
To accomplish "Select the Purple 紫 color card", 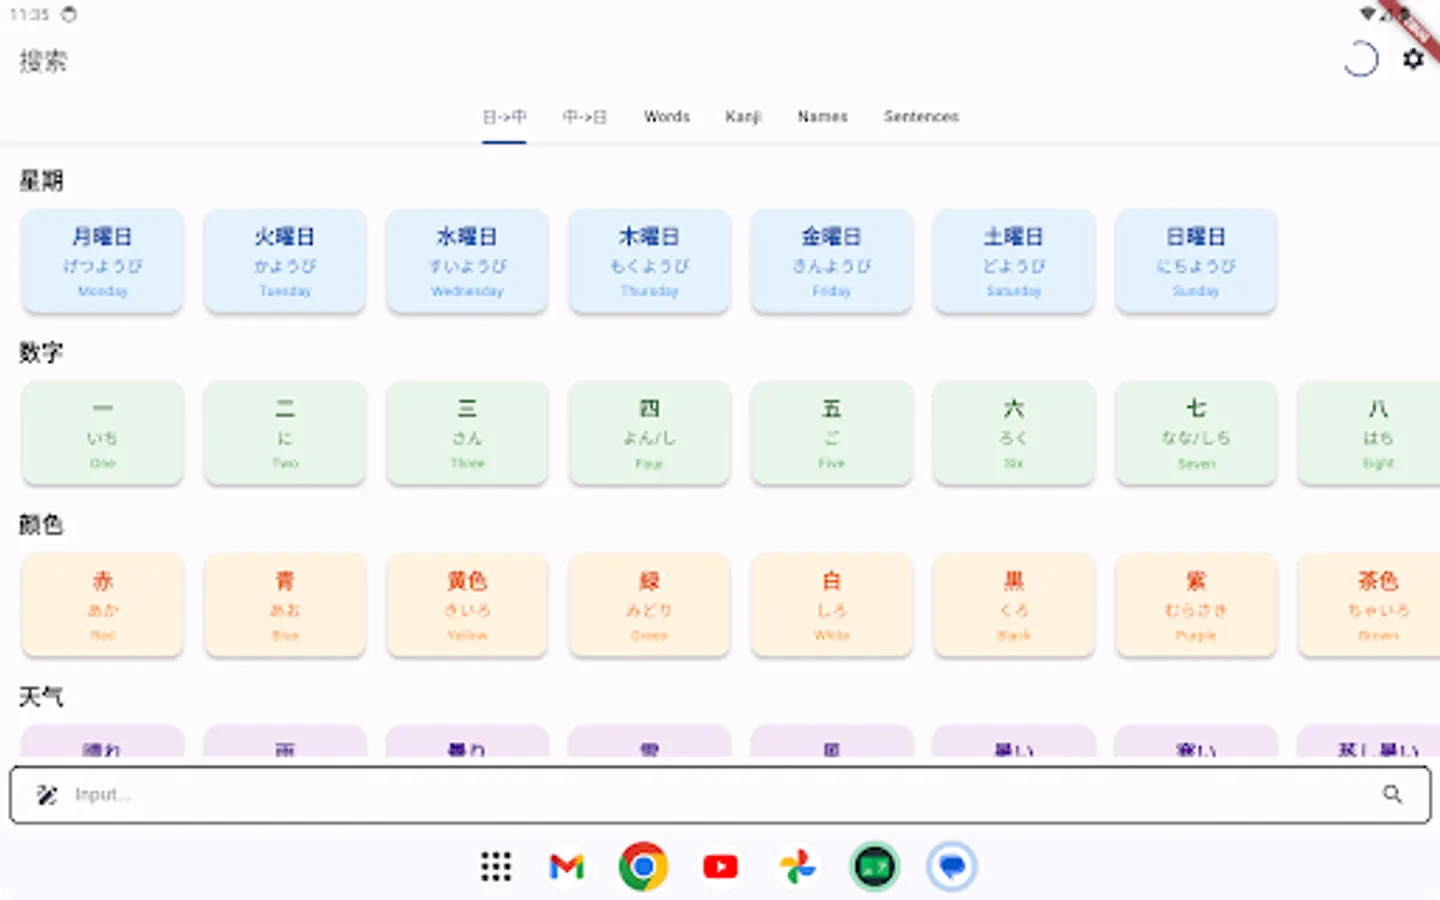I will 1196,605.
